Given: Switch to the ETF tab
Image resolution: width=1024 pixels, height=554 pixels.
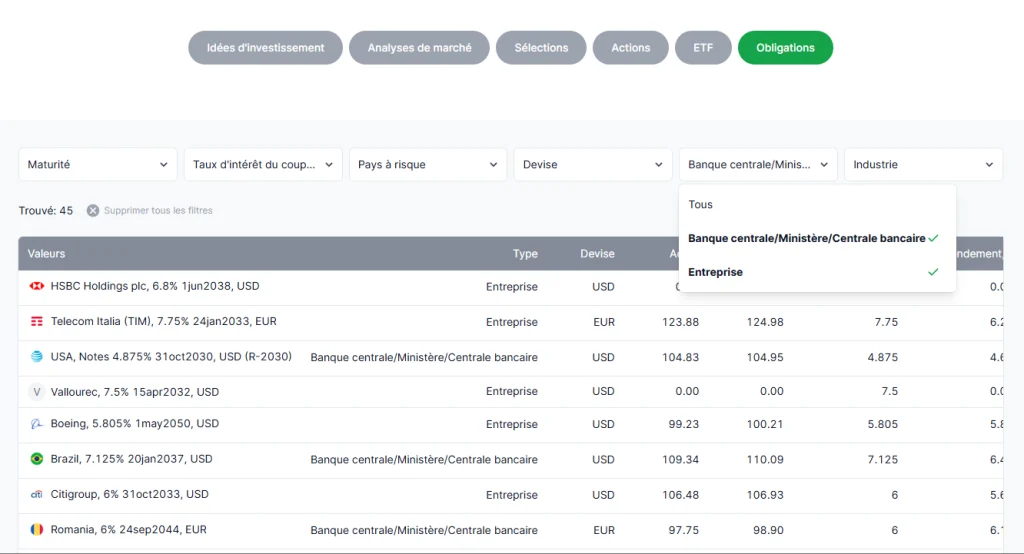Looking at the screenshot, I should click(x=703, y=48).
